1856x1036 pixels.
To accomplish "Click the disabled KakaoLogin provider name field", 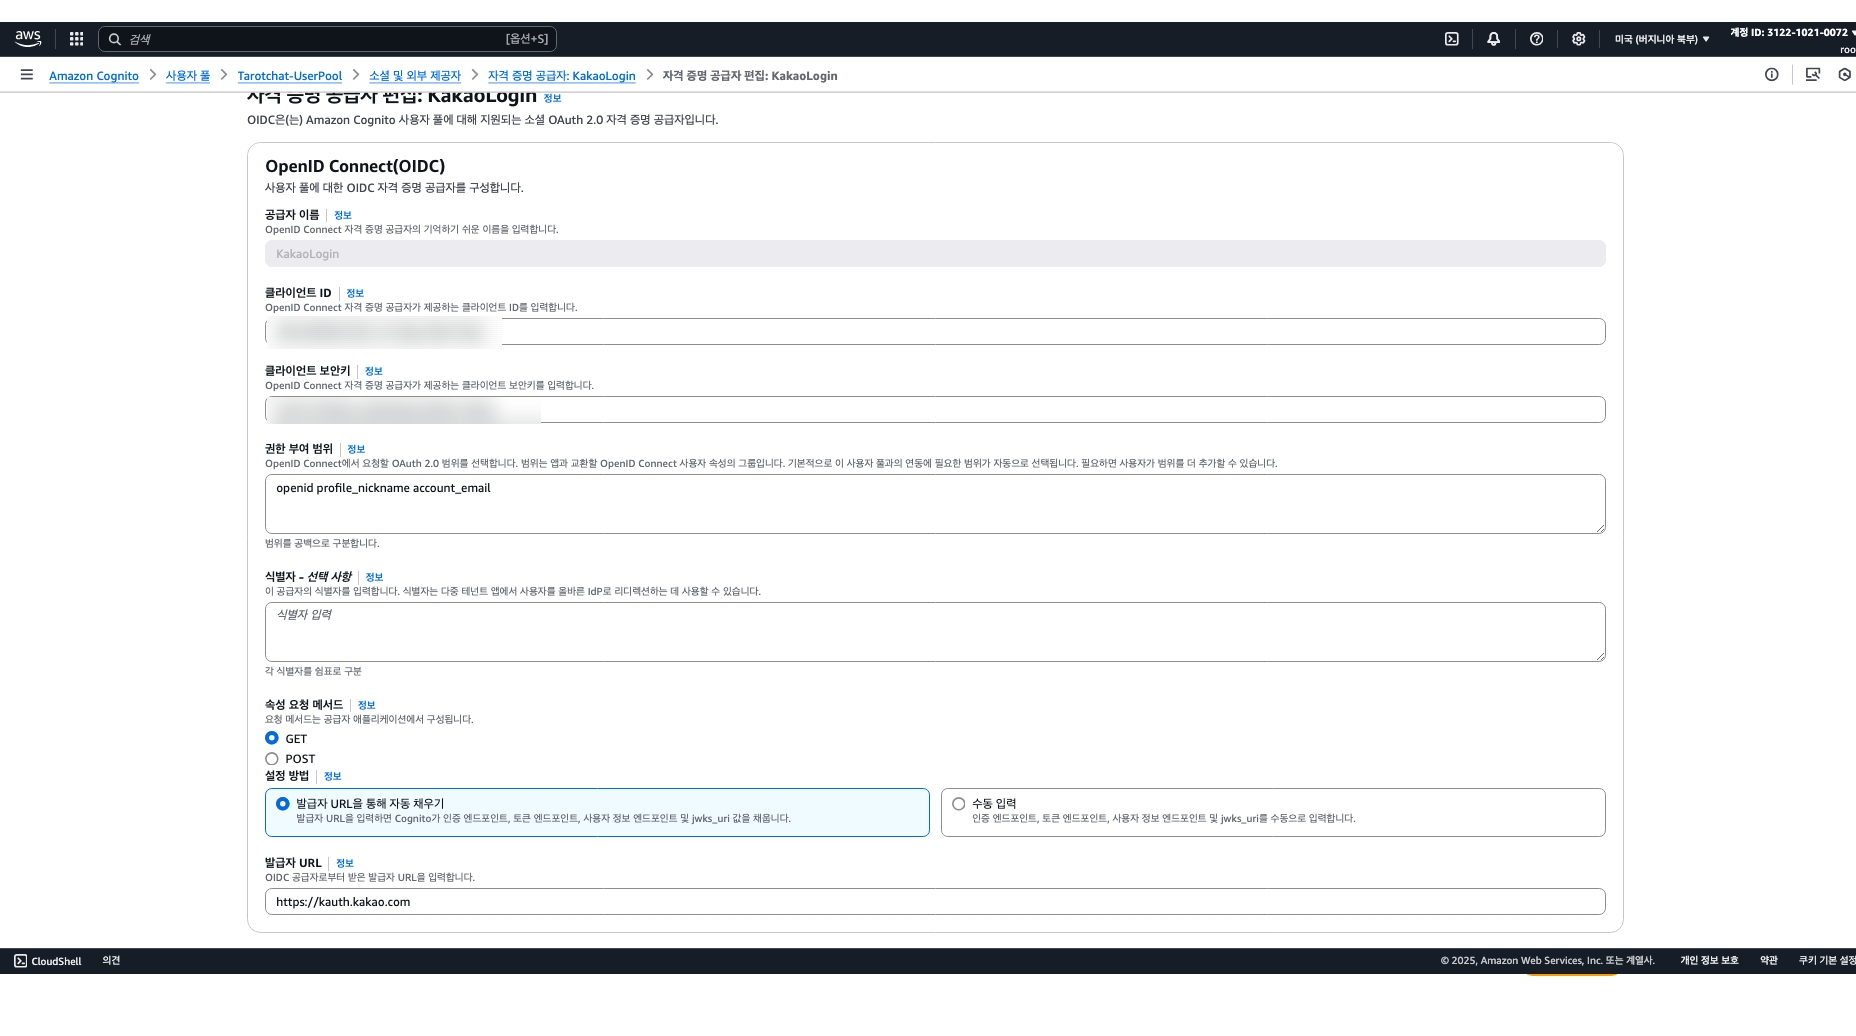I will pos(935,254).
